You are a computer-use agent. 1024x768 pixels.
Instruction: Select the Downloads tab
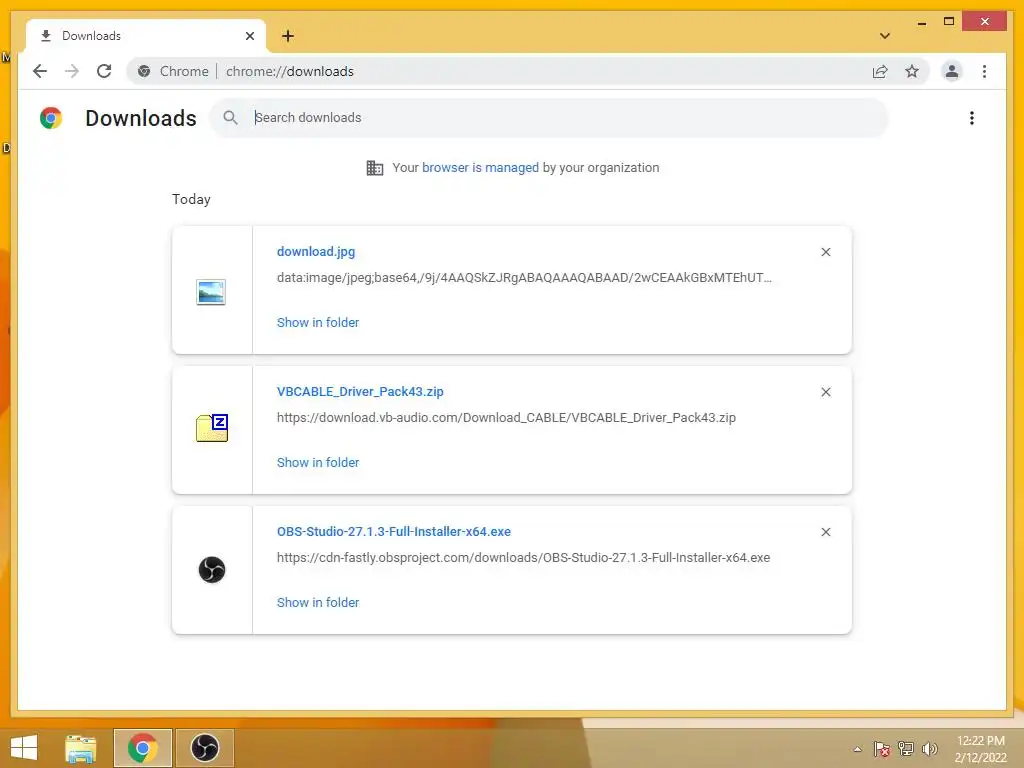[x=146, y=36]
